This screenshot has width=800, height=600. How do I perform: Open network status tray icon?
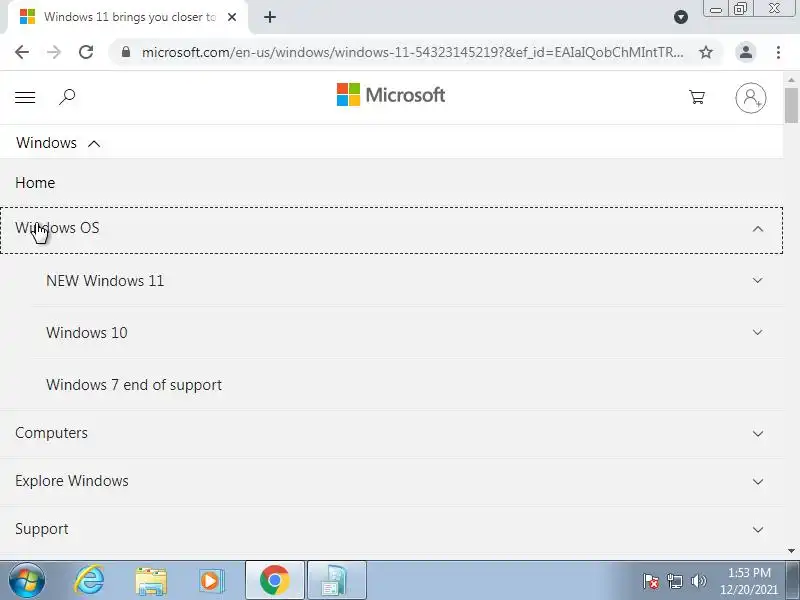coord(674,581)
